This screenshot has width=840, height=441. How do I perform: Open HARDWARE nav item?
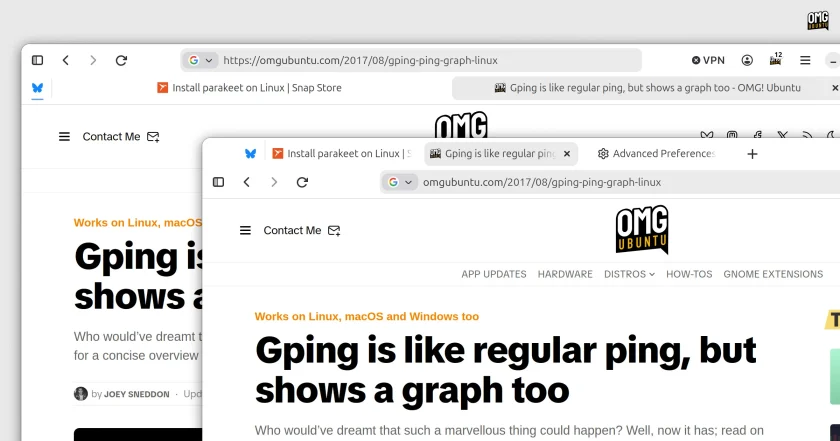[565, 274]
